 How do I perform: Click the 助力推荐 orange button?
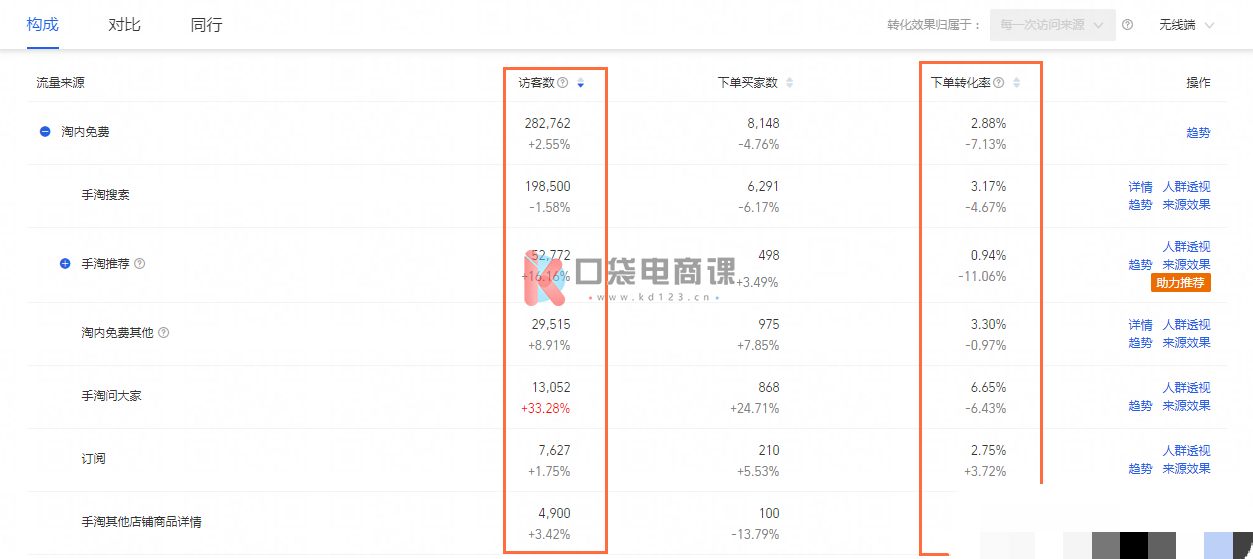point(1181,283)
